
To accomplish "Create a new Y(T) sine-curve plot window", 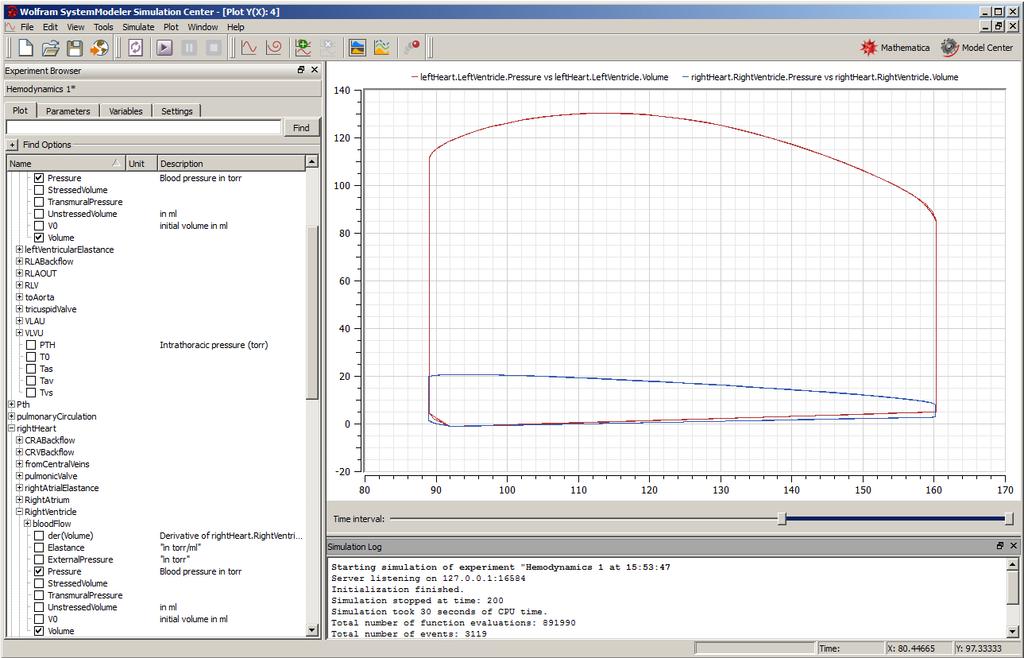I will click(249, 48).
